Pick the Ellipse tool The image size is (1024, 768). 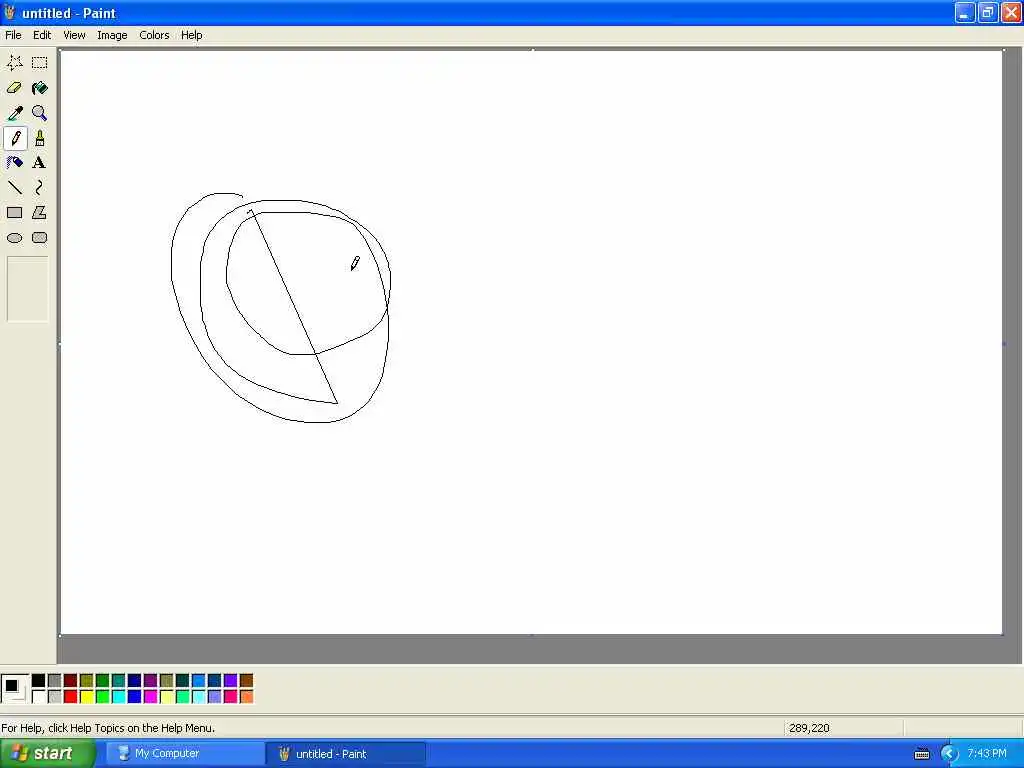(x=14, y=238)
